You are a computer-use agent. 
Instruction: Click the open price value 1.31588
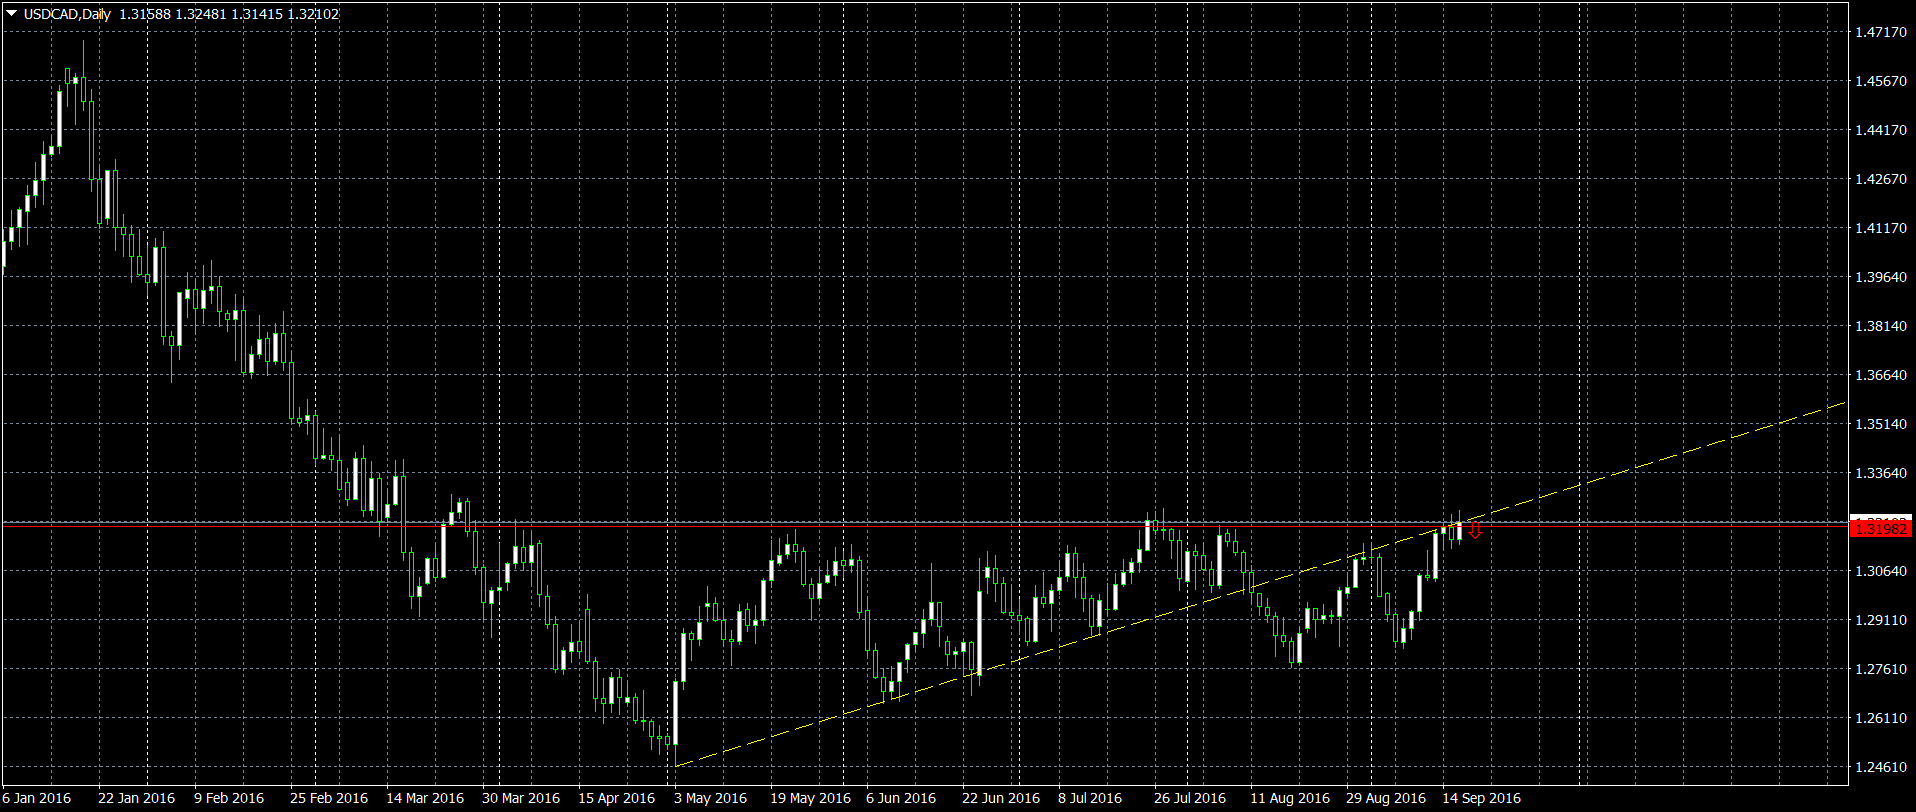point(145,14)
